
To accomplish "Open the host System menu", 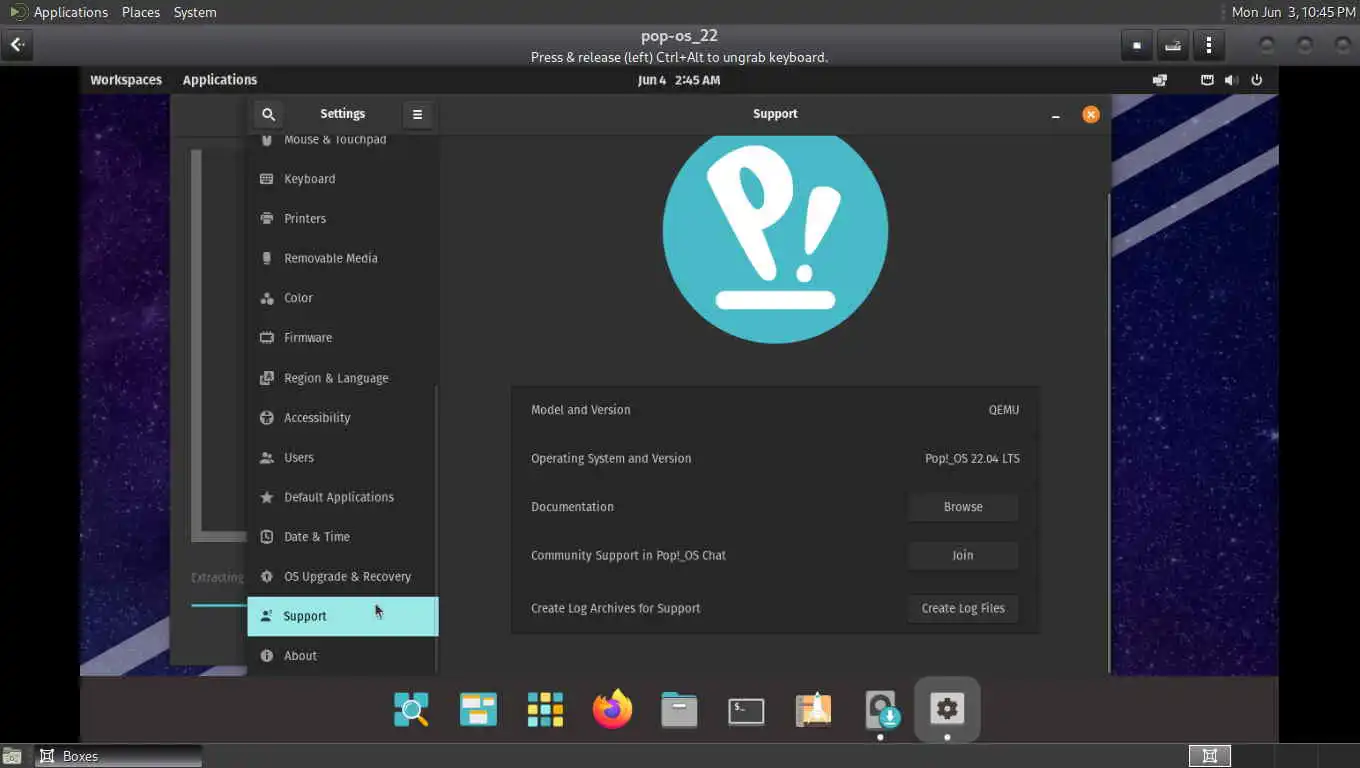I will coord(195,12).
